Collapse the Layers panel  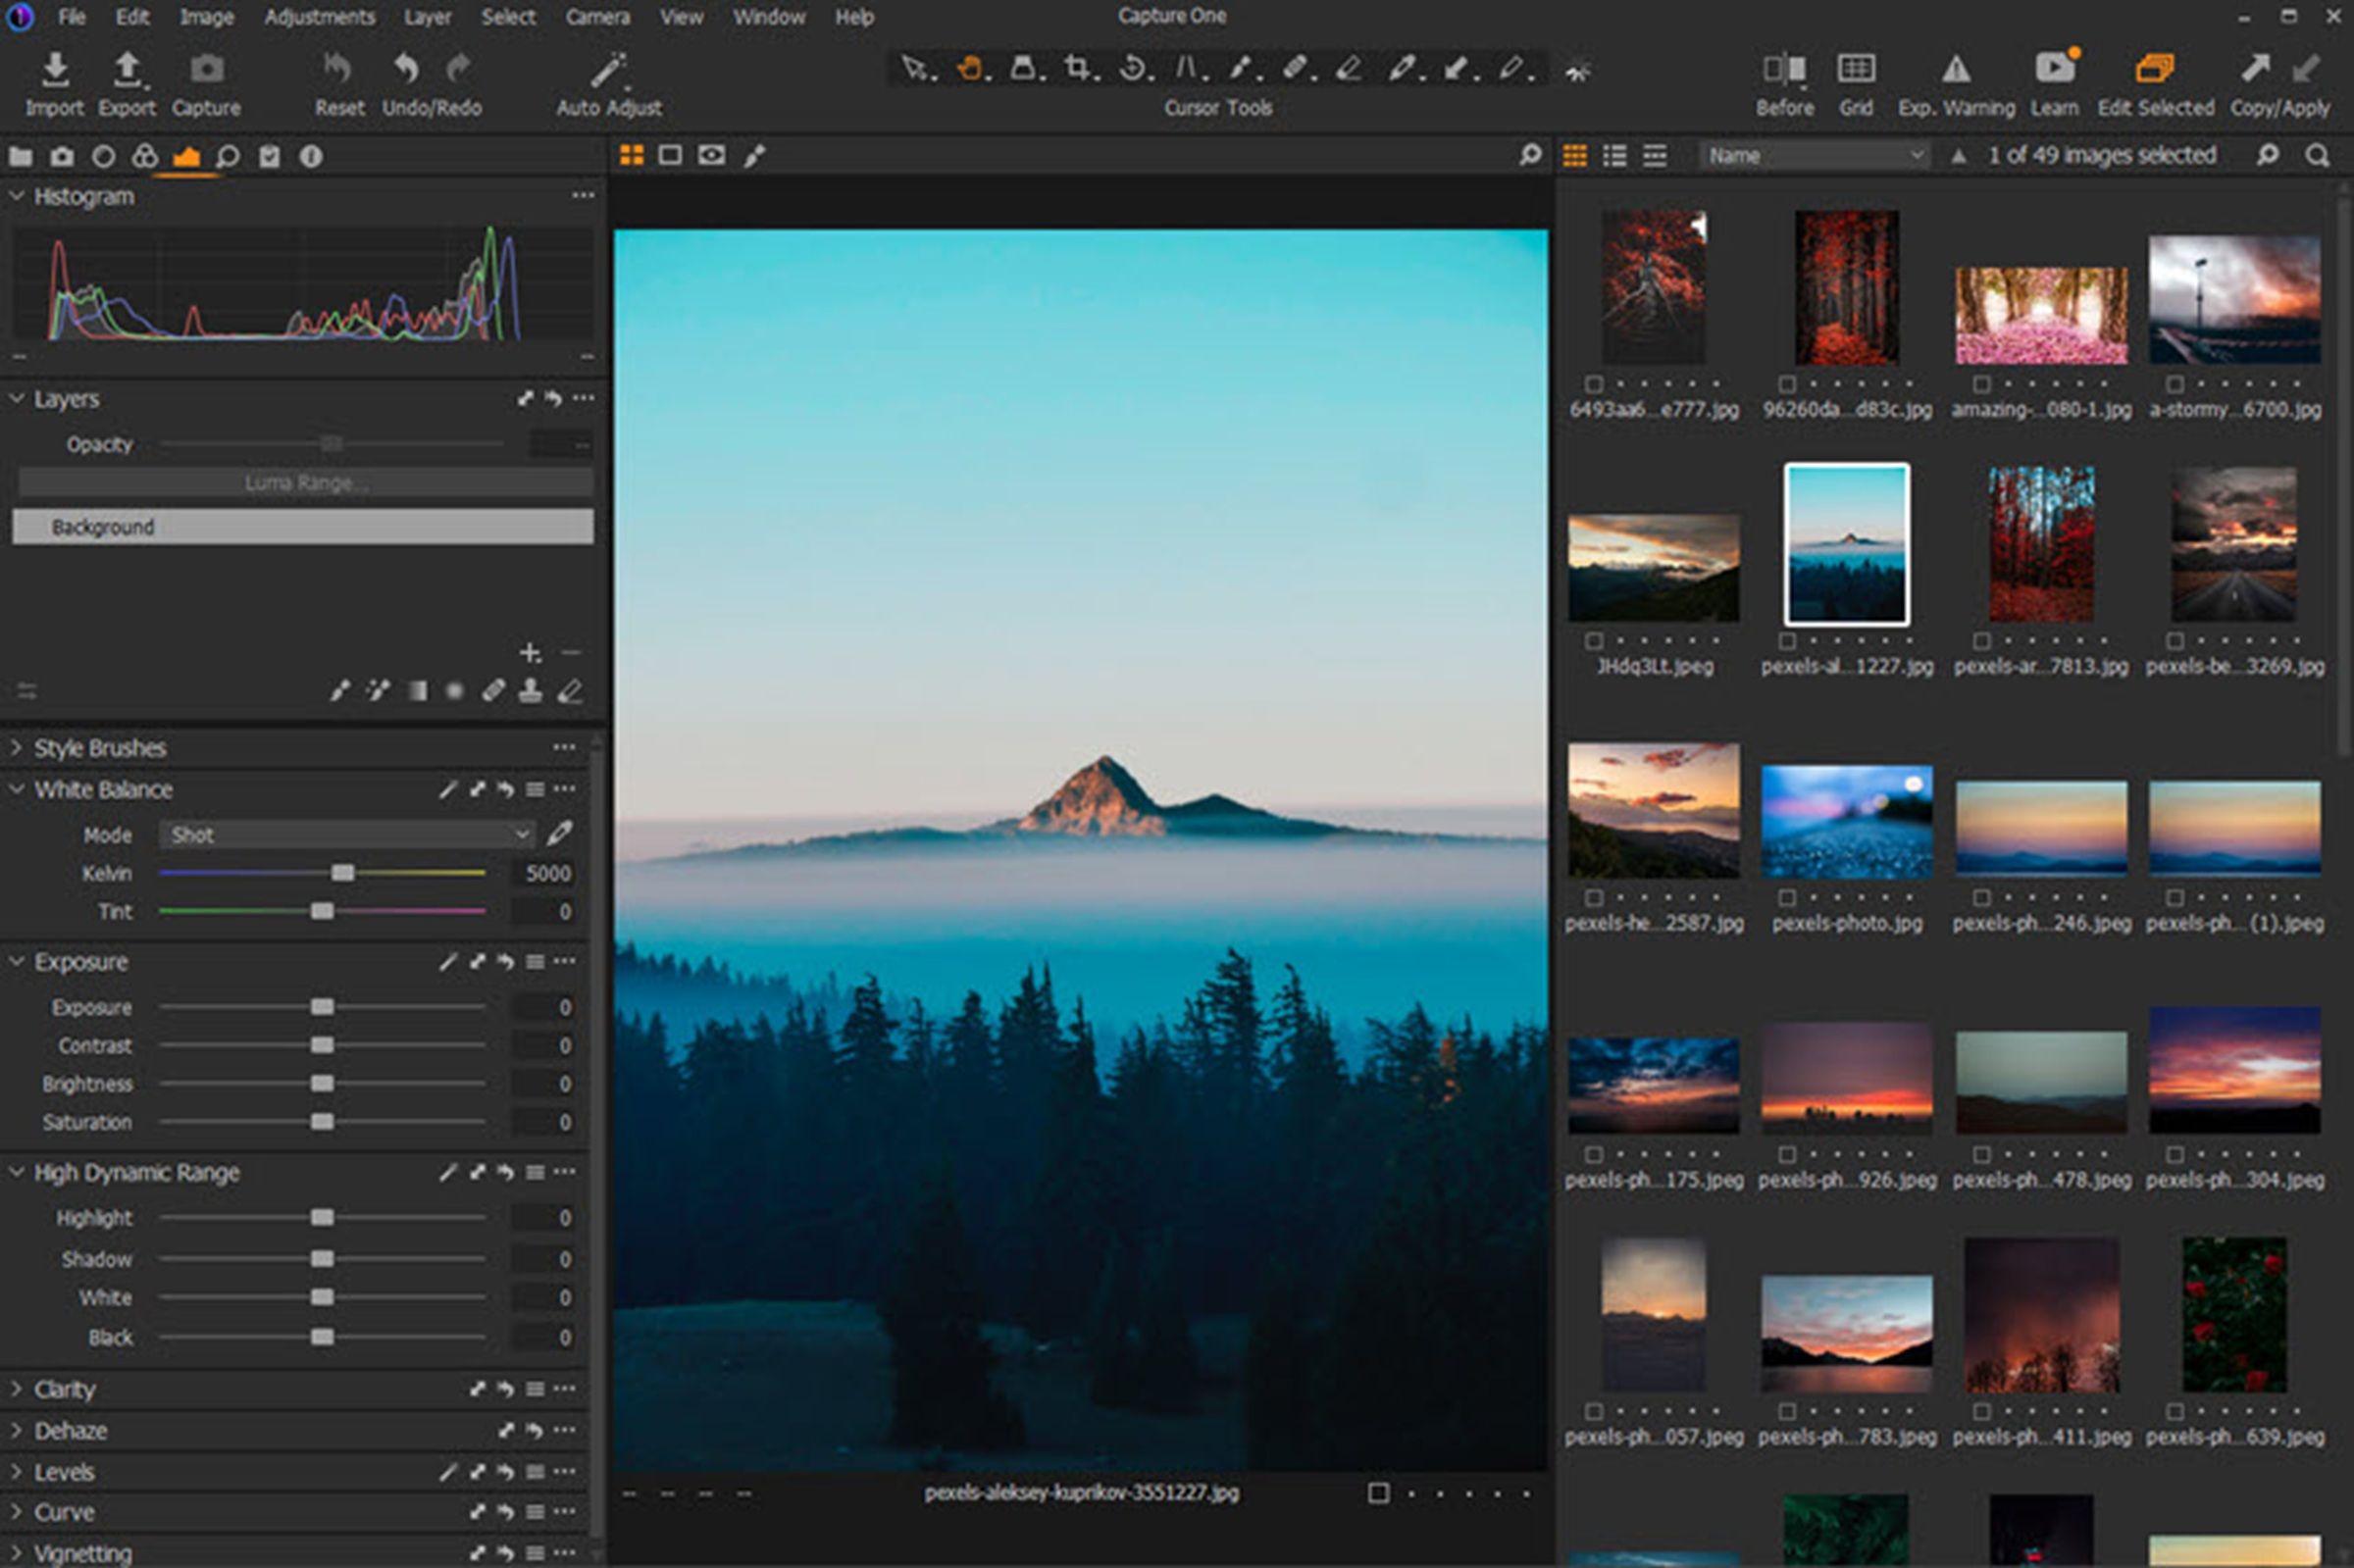coord(17,398)
